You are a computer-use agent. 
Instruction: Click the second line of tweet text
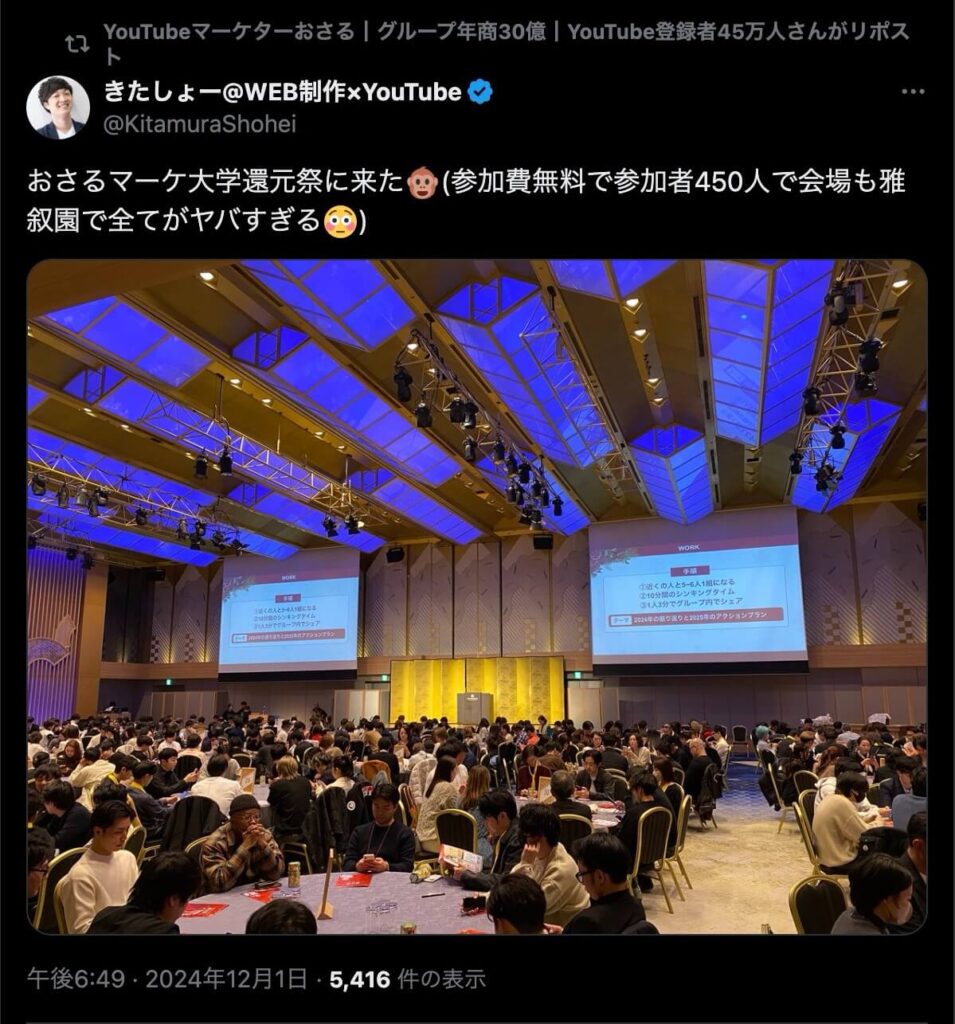197,221
